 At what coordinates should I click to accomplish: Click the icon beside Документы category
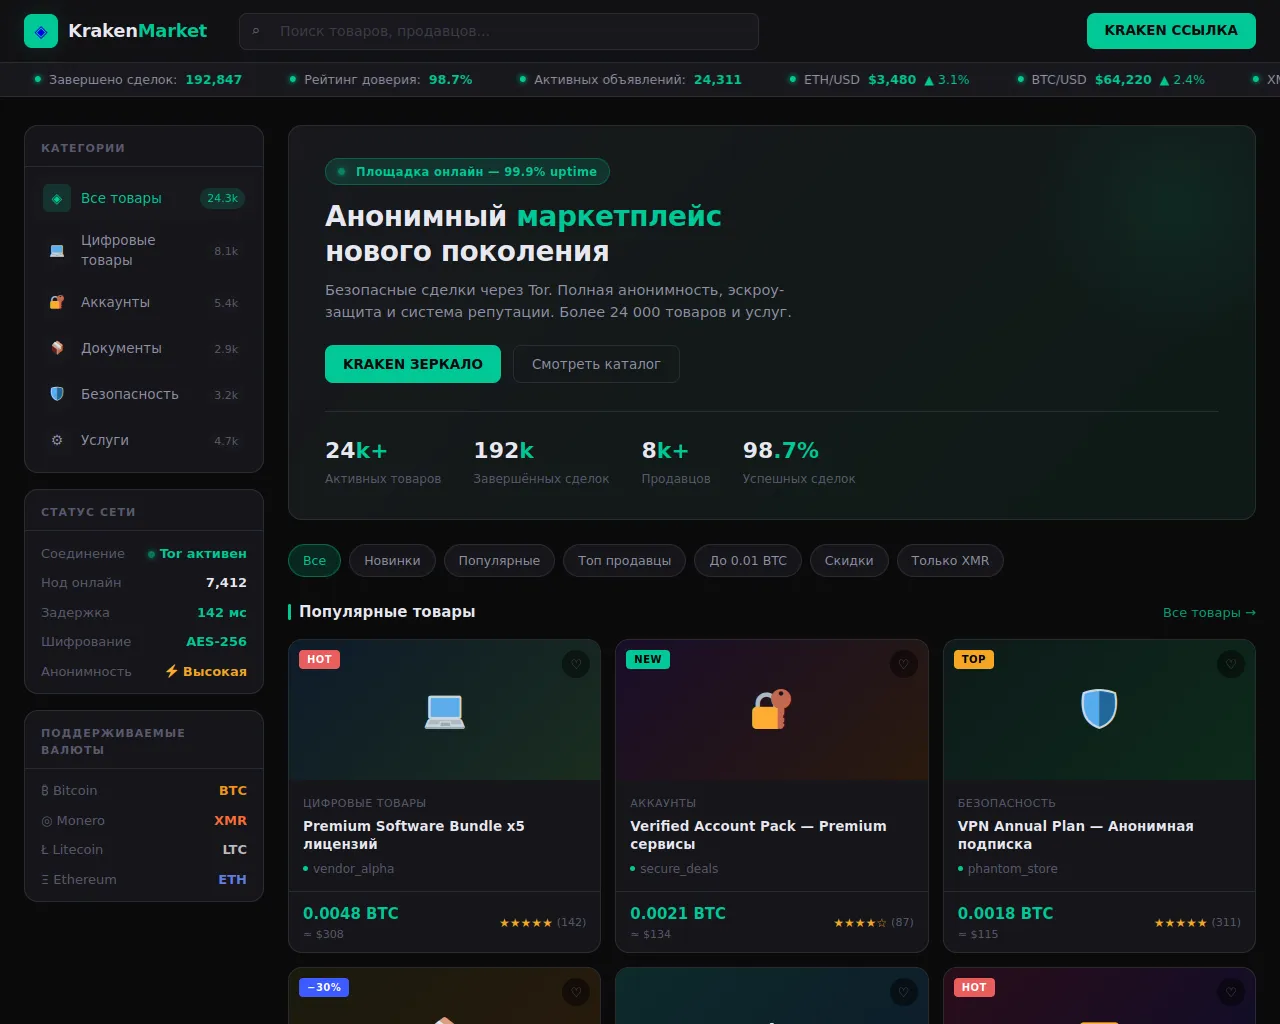point(57,348)
